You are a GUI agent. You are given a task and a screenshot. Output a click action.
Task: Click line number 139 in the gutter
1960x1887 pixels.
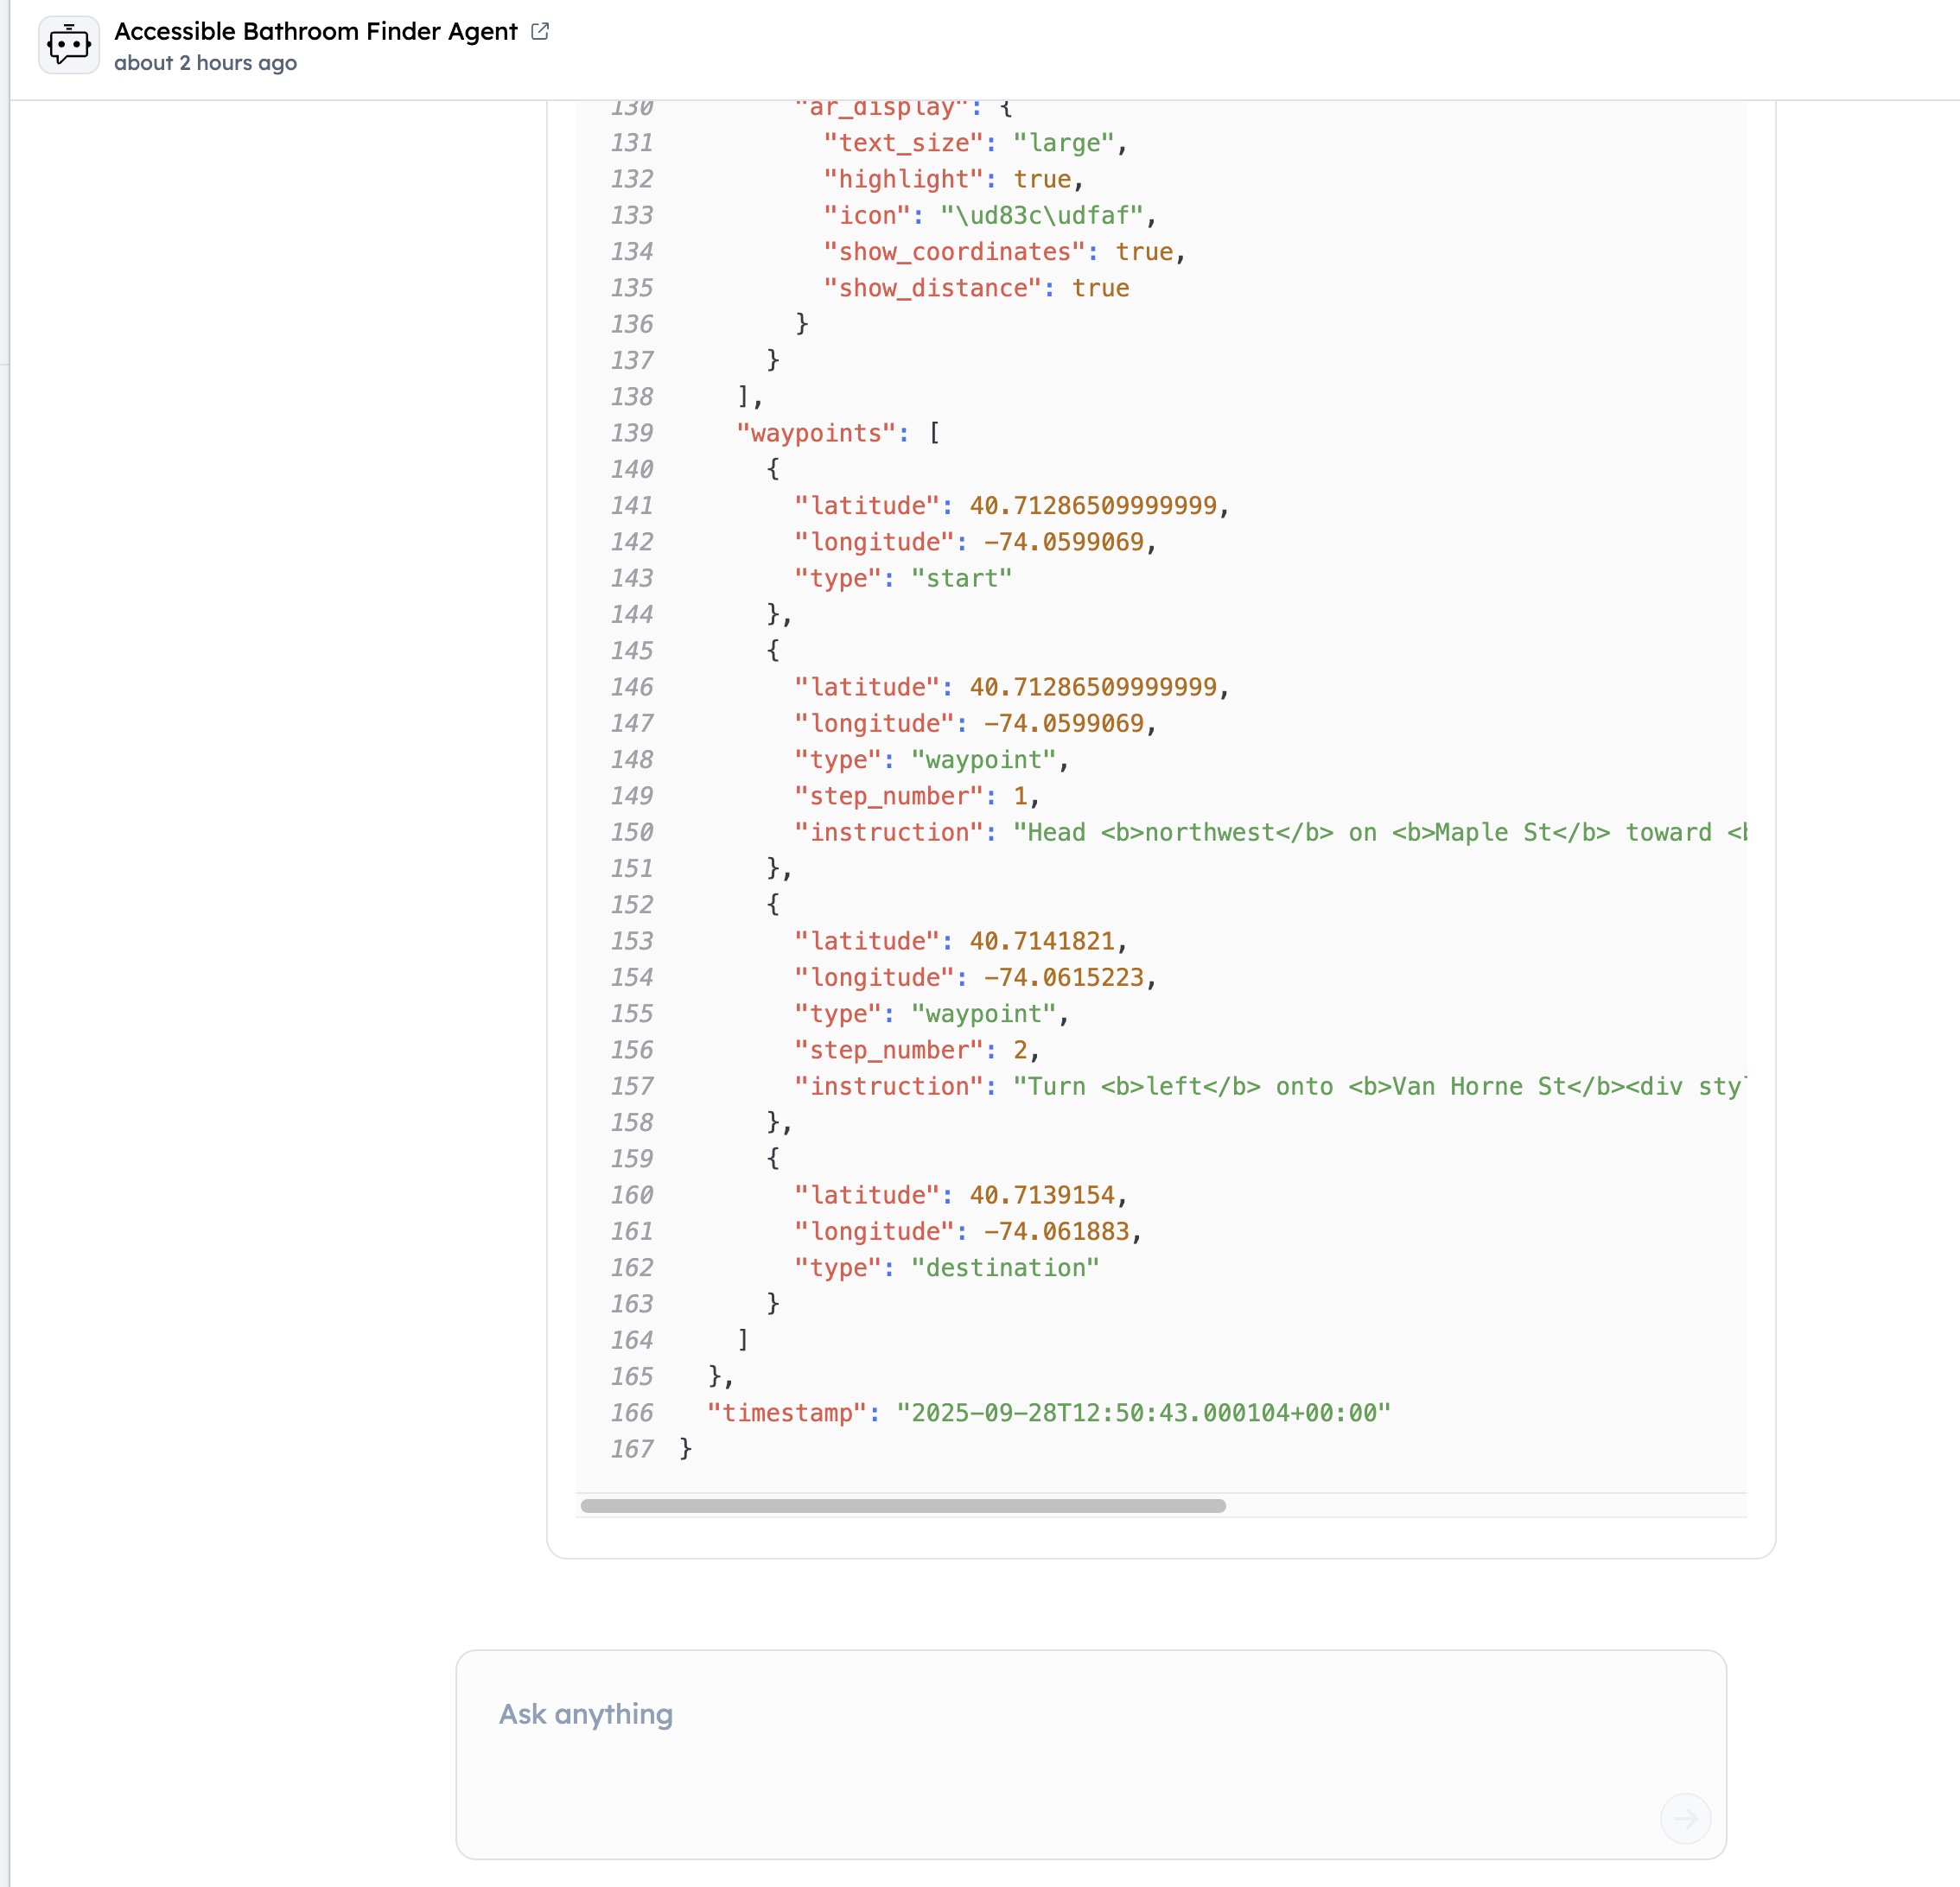pyautogui.click(x=632, y=433)
